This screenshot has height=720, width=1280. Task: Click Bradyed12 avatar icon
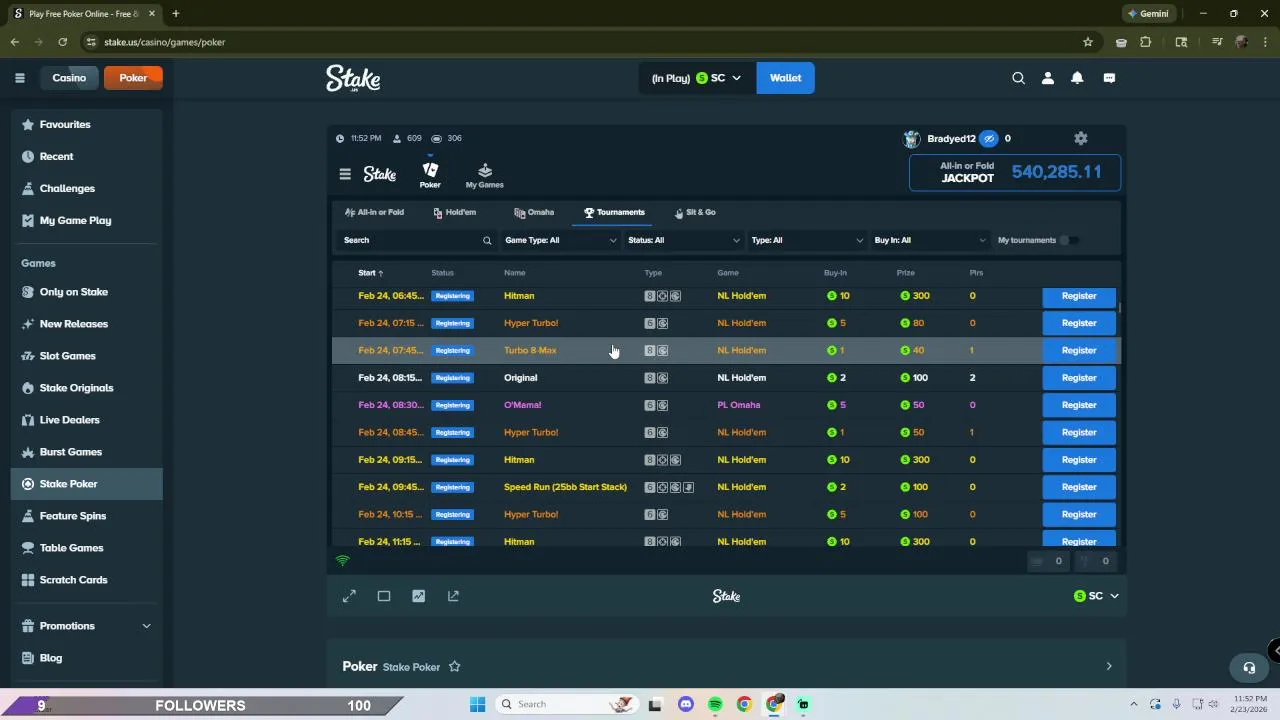click(x=911, y=139)
